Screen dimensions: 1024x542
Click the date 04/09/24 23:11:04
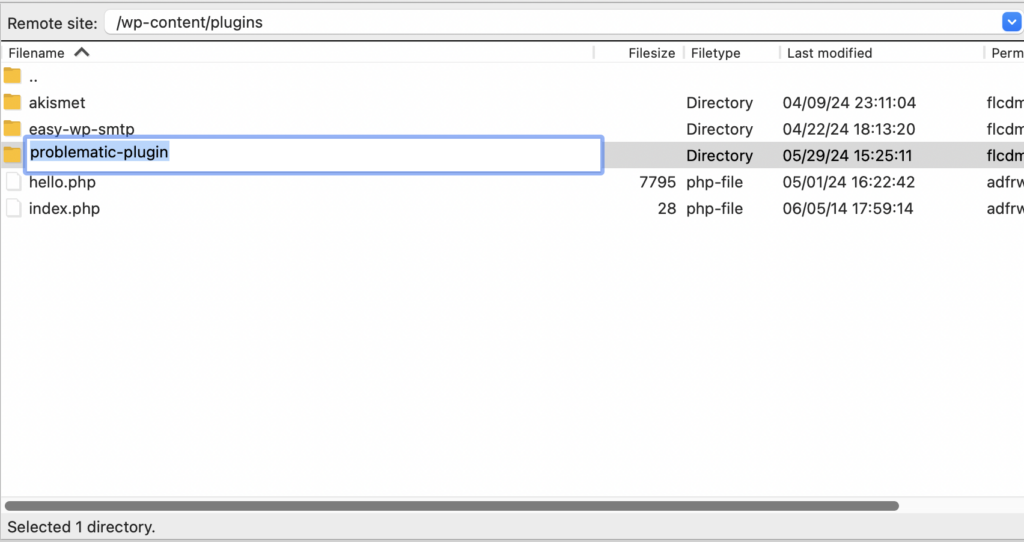[849, 103]
